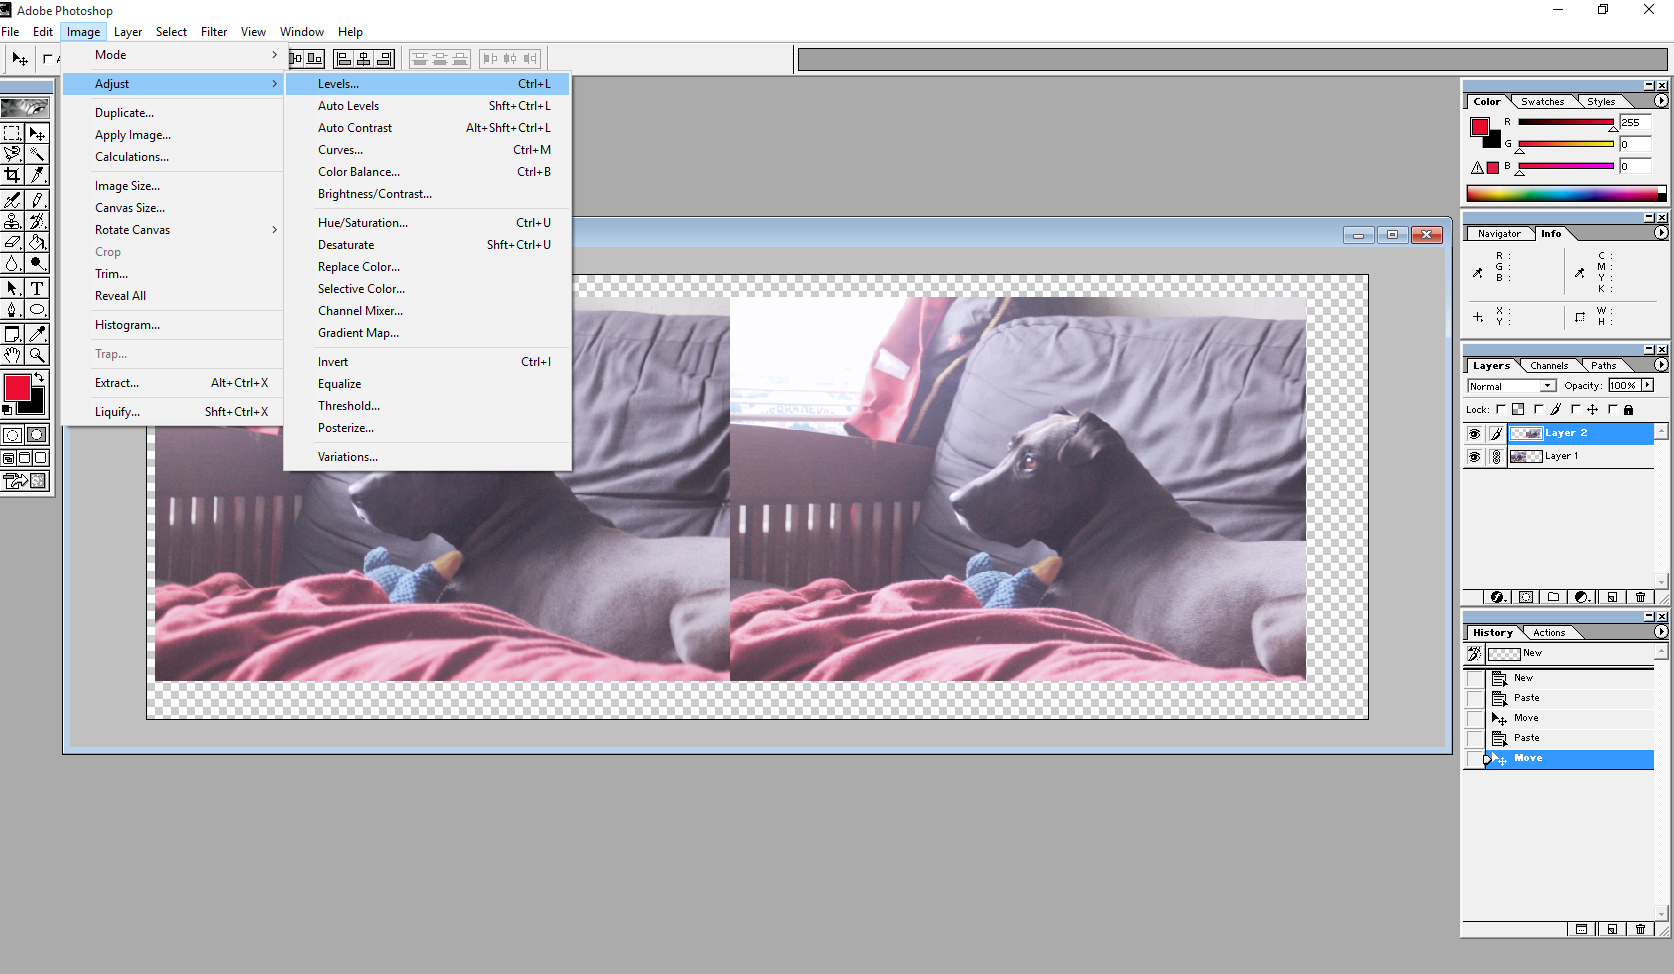
Task: Select the Airbrush tool
Action: click(12, 200)
